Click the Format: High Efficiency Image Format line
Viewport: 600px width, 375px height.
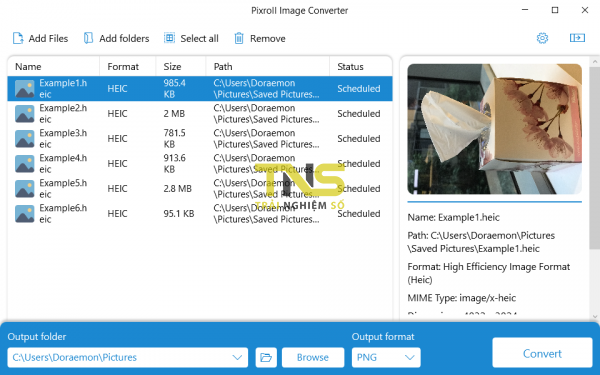489,273
